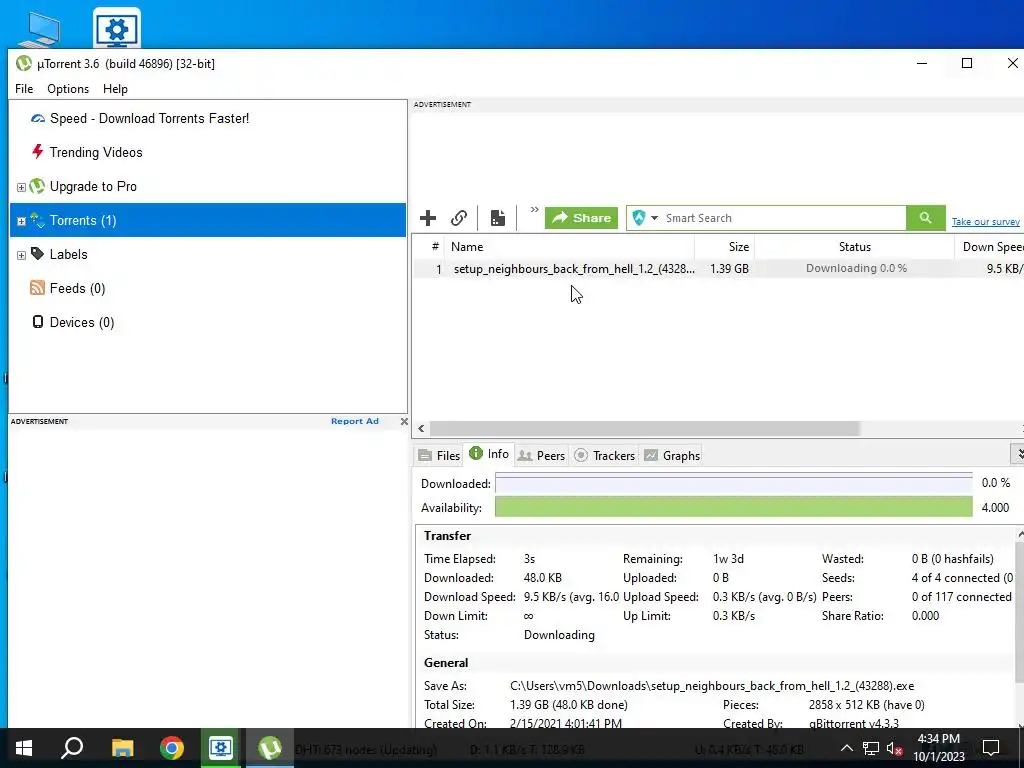Click the network tray icon
The width and height of the screenshot is (1024, 768).
(x=871, y=748)
